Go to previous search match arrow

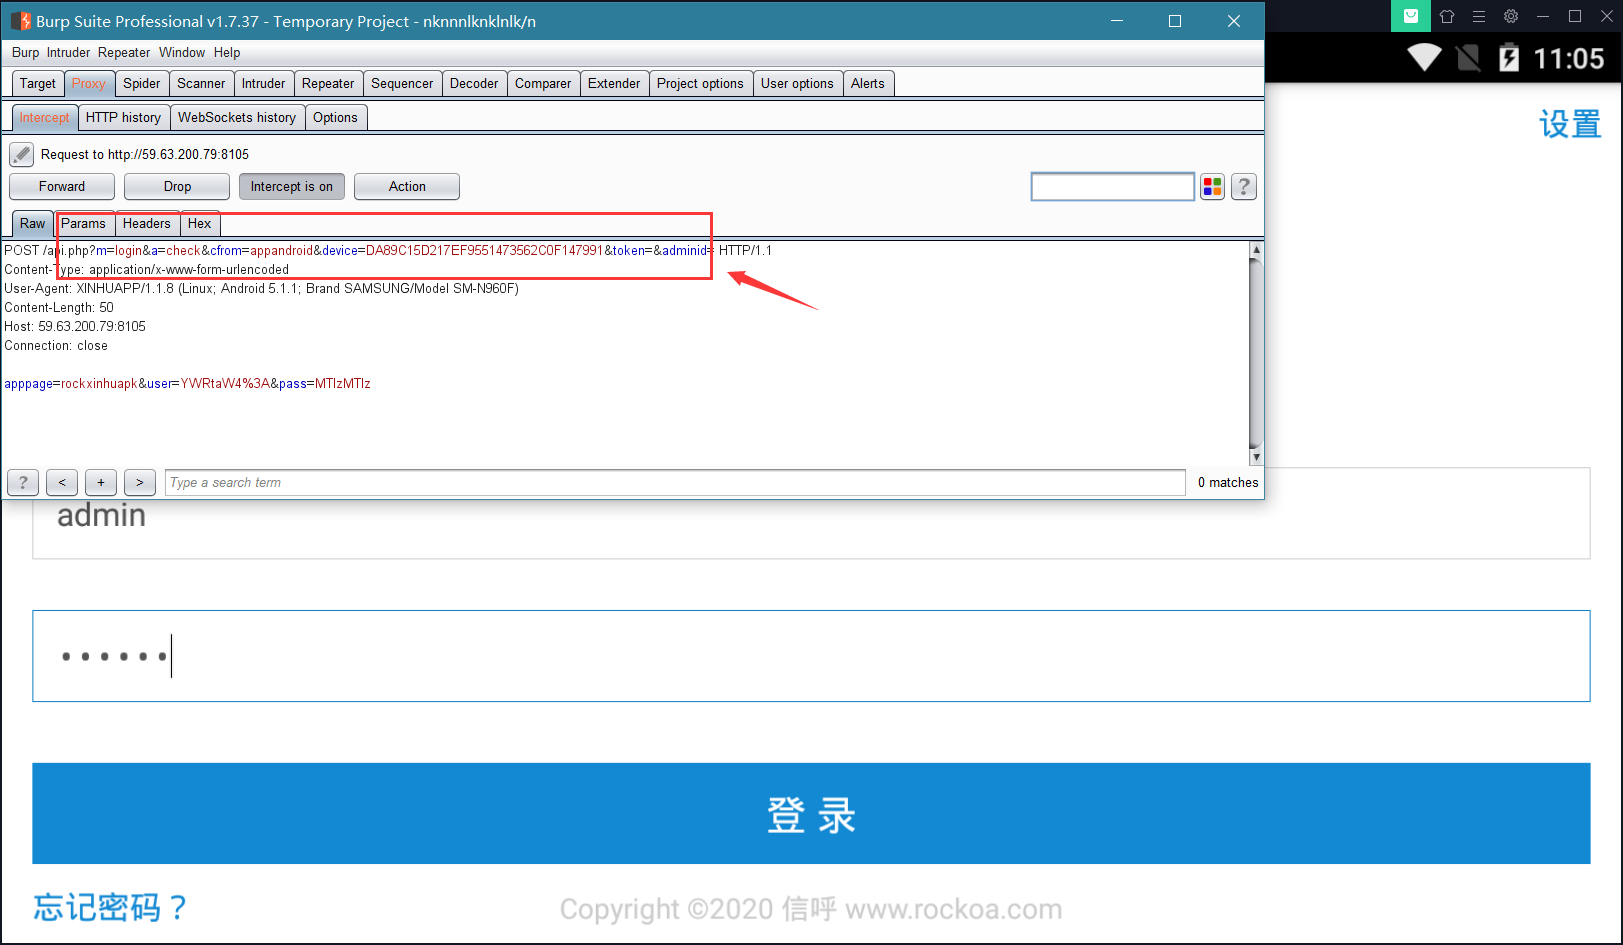coord(62,483)
